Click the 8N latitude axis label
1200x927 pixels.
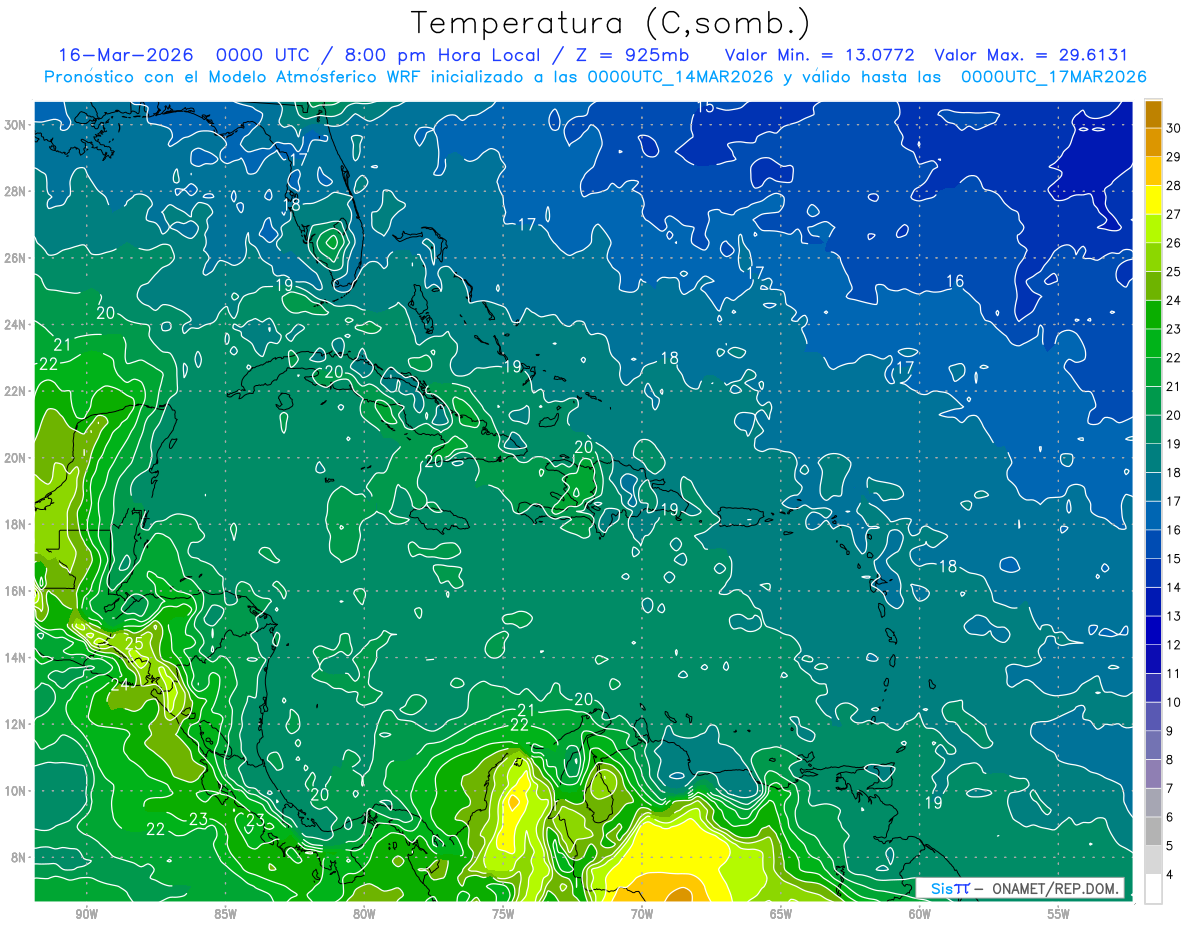tap(18, 857)
